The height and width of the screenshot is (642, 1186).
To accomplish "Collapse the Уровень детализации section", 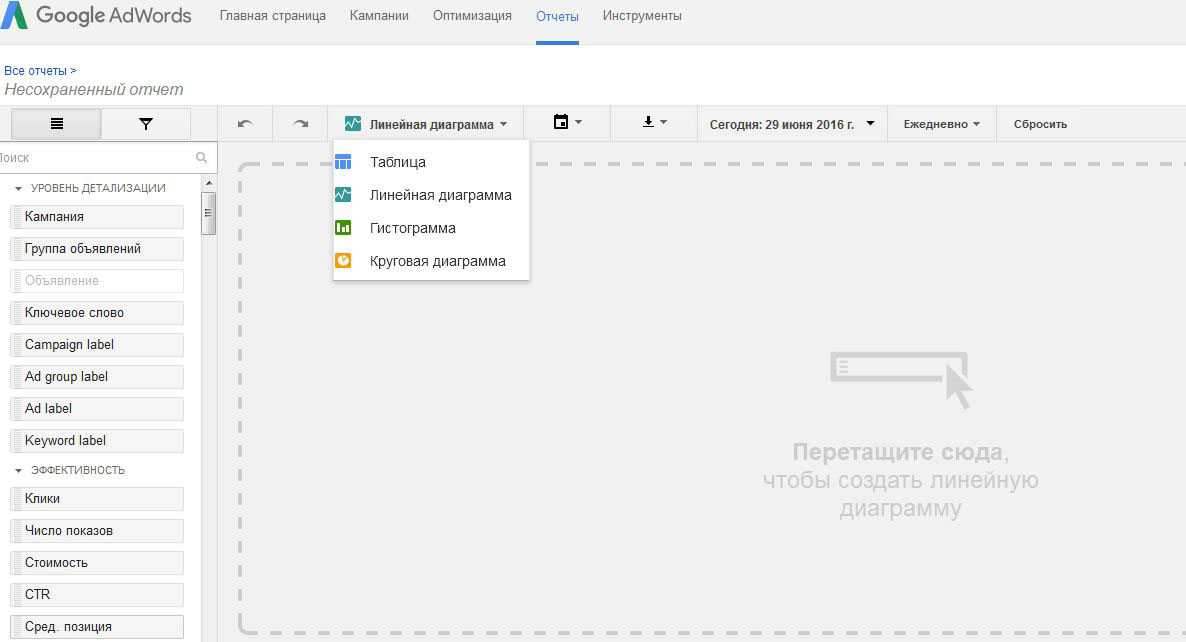I will (19, 188).
